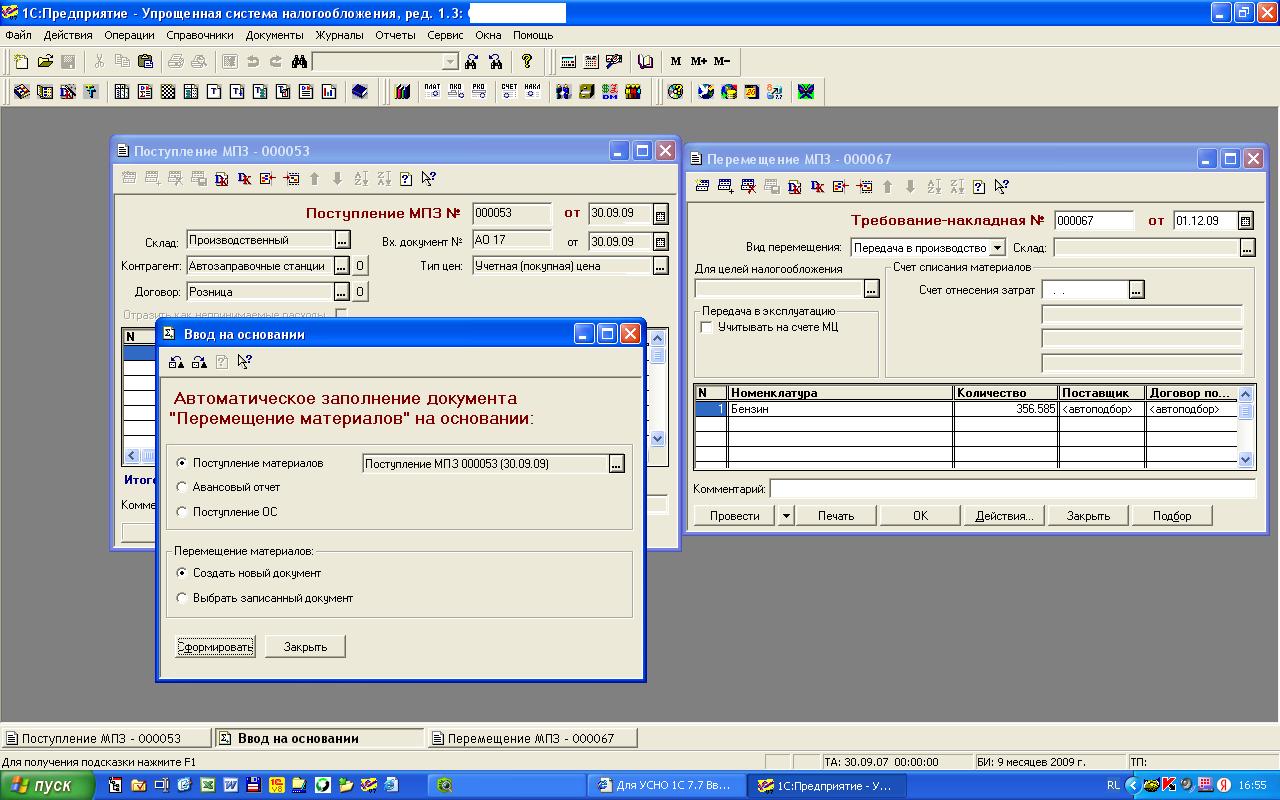The height and width of the screenshot is (800, 1280).
Task: Click the New document icon in main toolbar
Action: (x=21, y=61)
